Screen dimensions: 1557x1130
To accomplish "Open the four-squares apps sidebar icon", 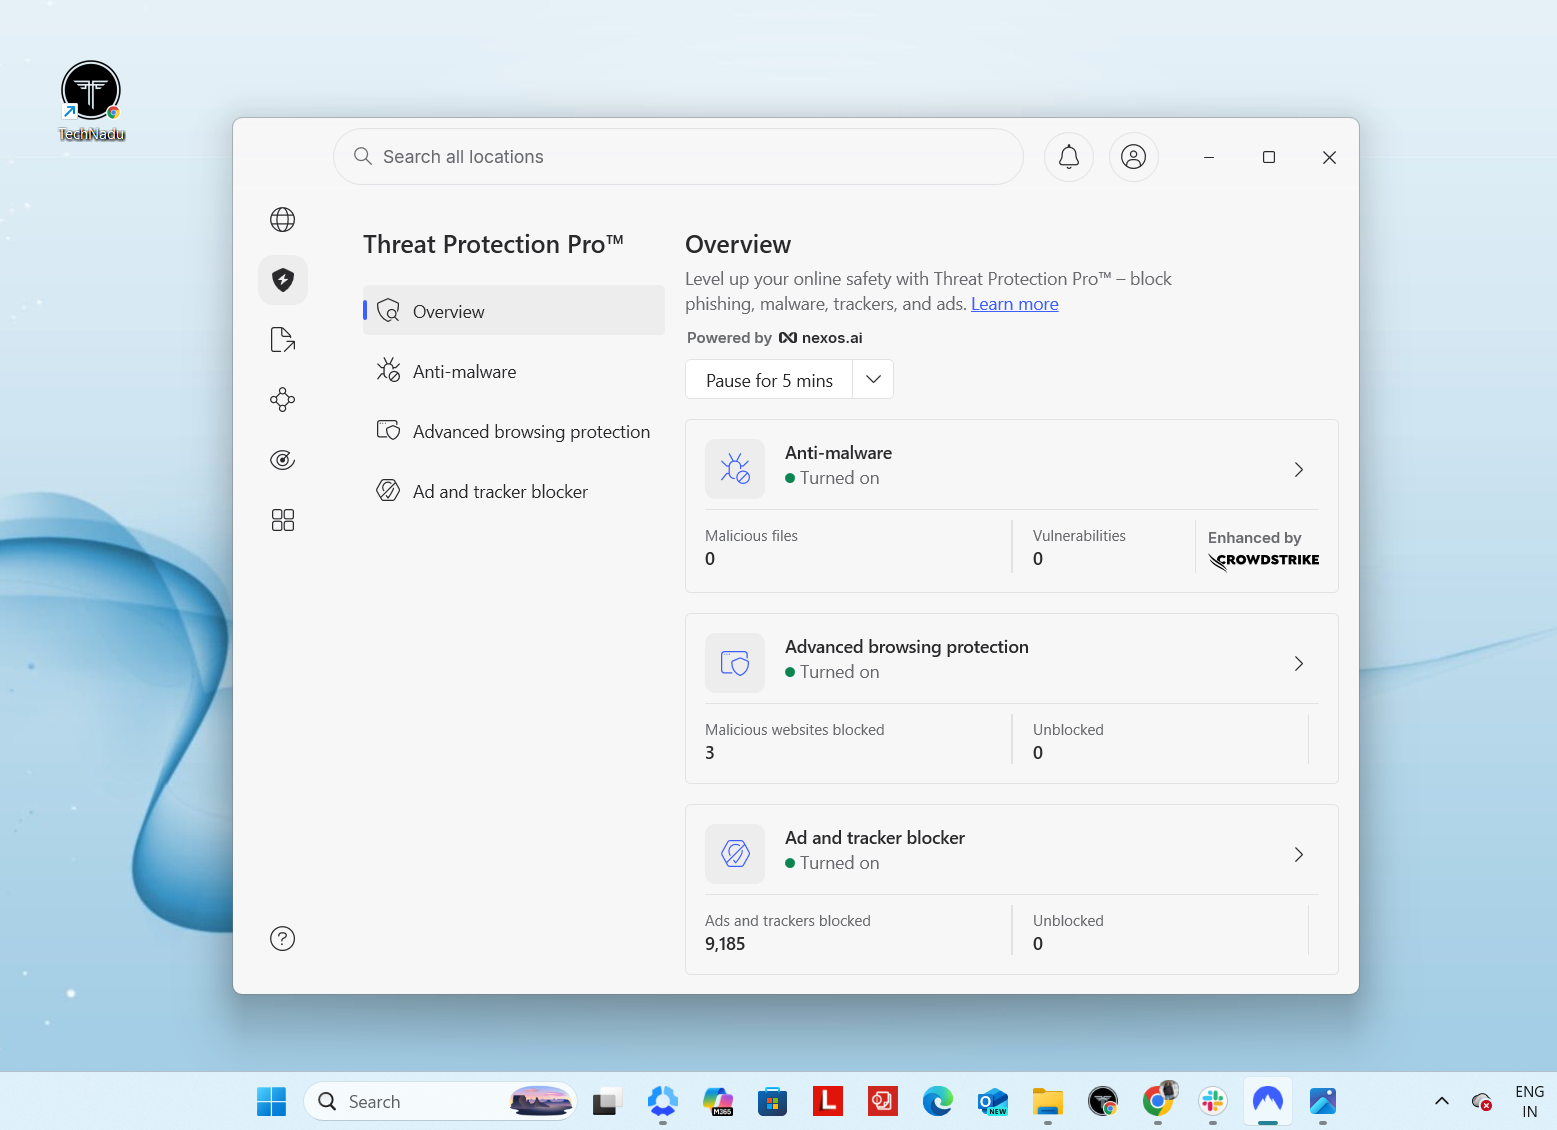I will click(283, 520).
